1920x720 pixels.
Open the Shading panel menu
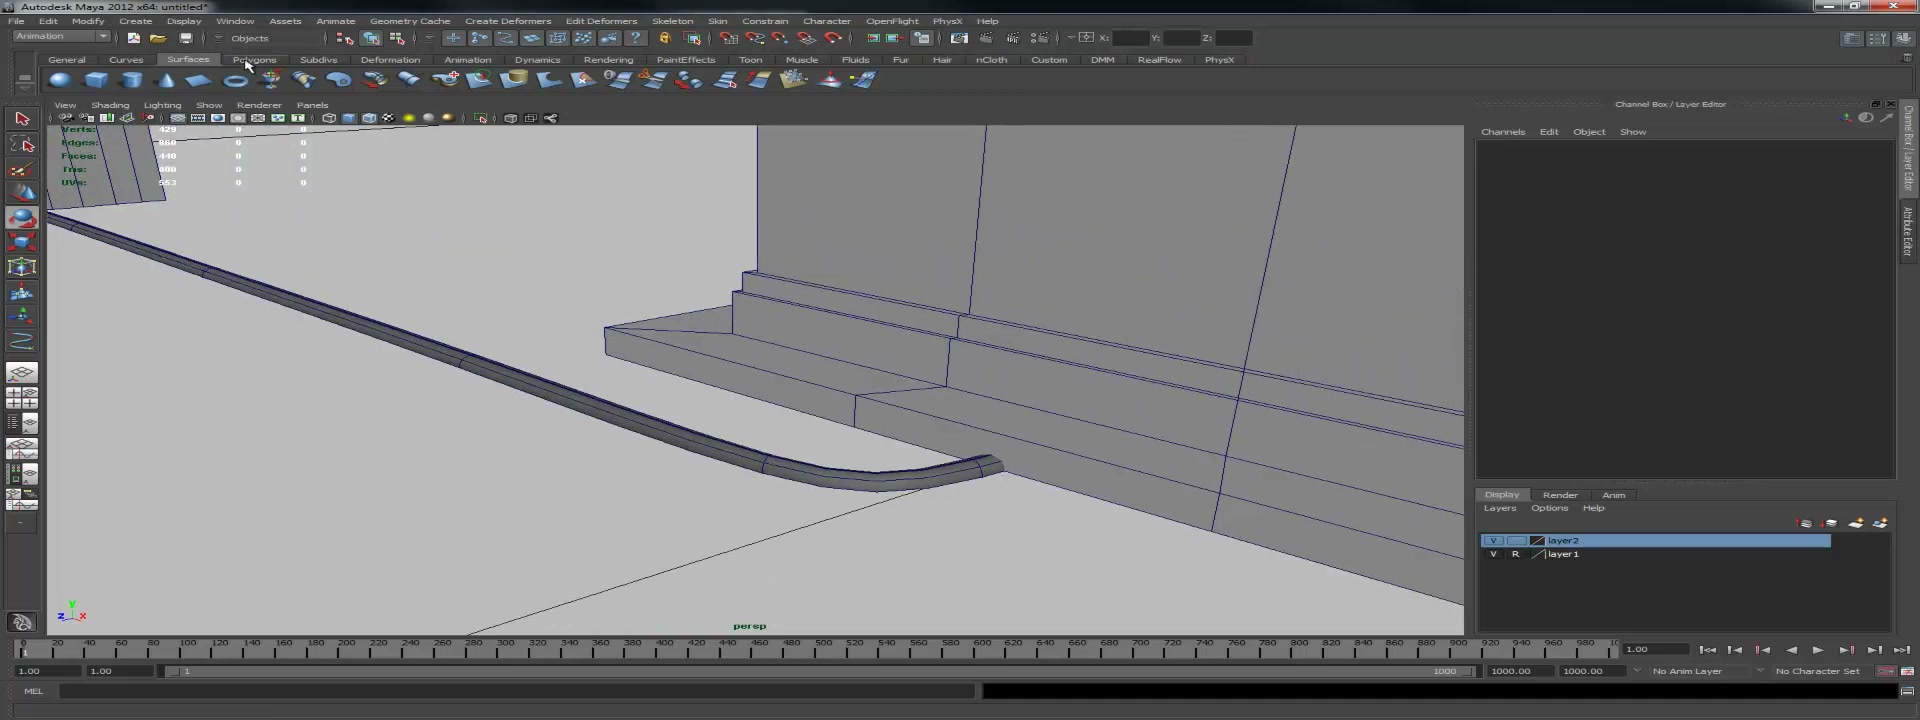(x=110, y=105)
